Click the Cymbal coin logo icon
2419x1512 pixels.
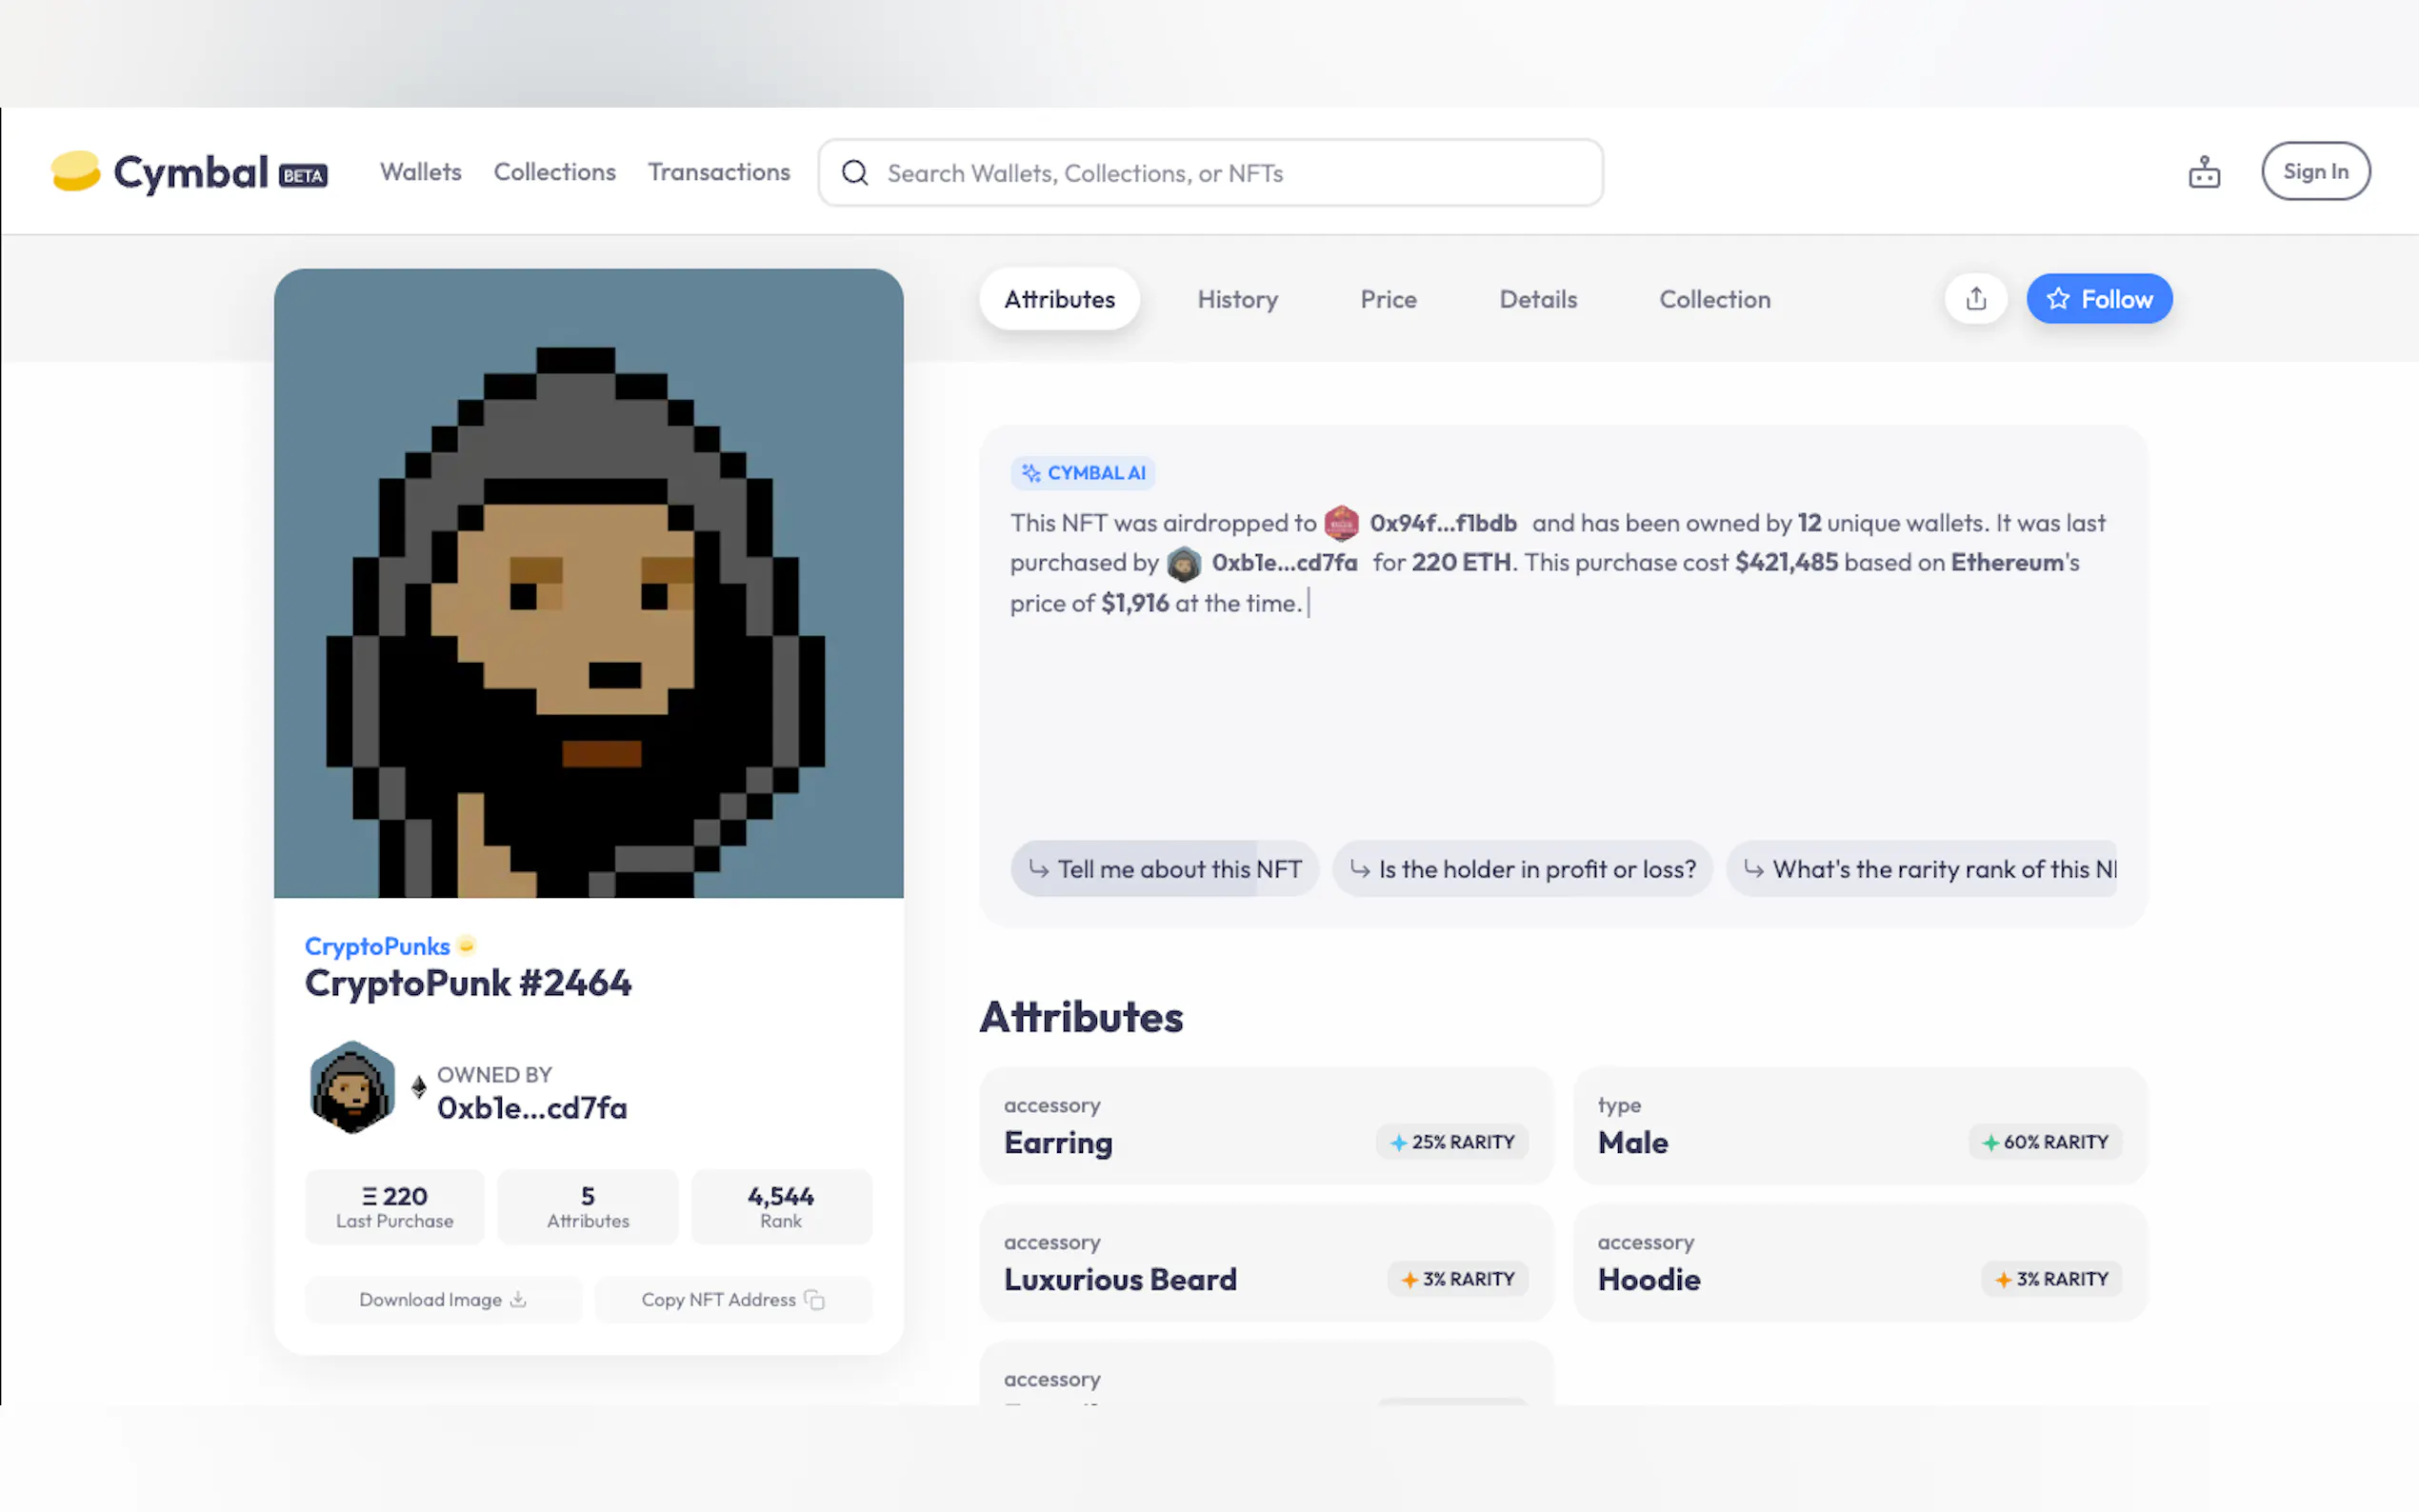(x=75, y=171)
